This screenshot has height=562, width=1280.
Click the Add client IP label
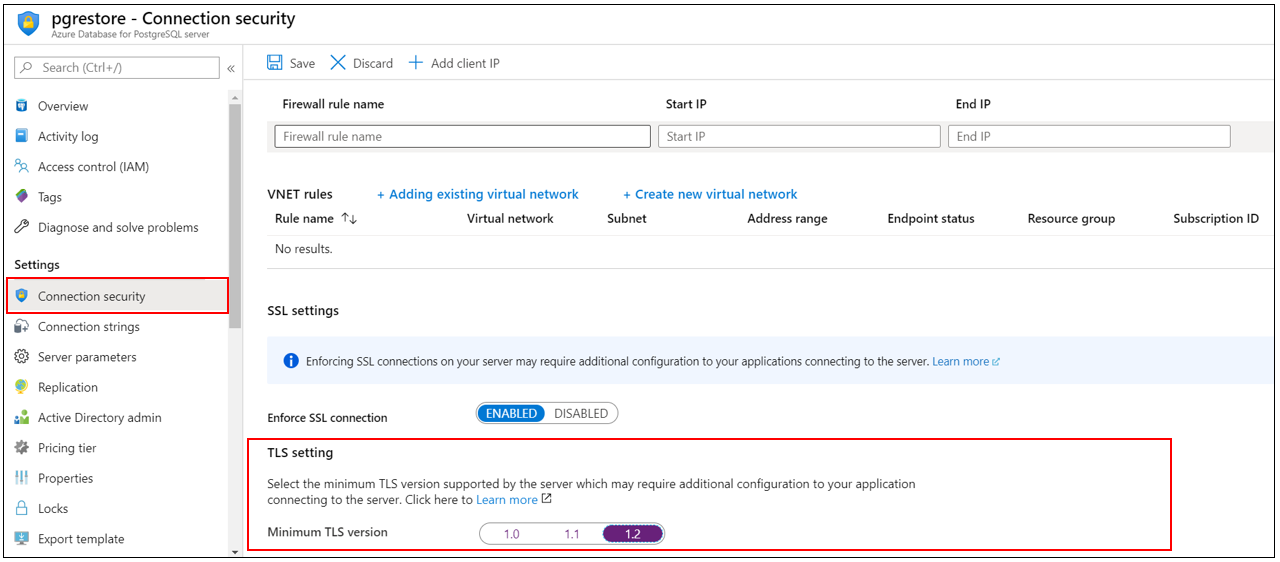tap(465, 63)
